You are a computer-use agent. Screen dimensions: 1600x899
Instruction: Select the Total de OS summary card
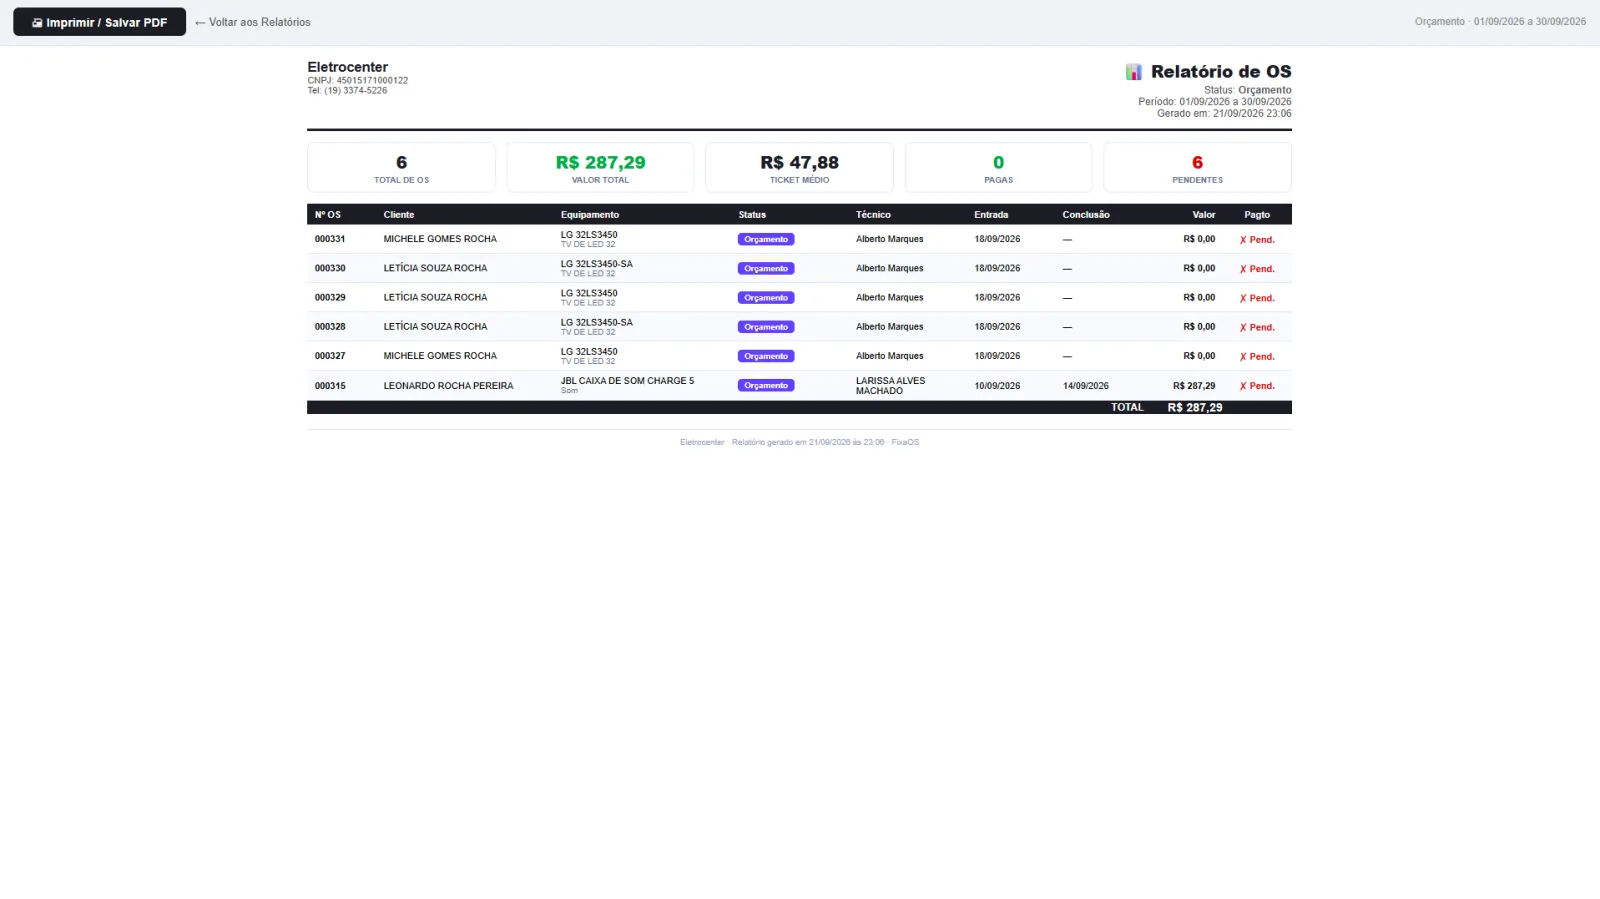click(401, 167)
